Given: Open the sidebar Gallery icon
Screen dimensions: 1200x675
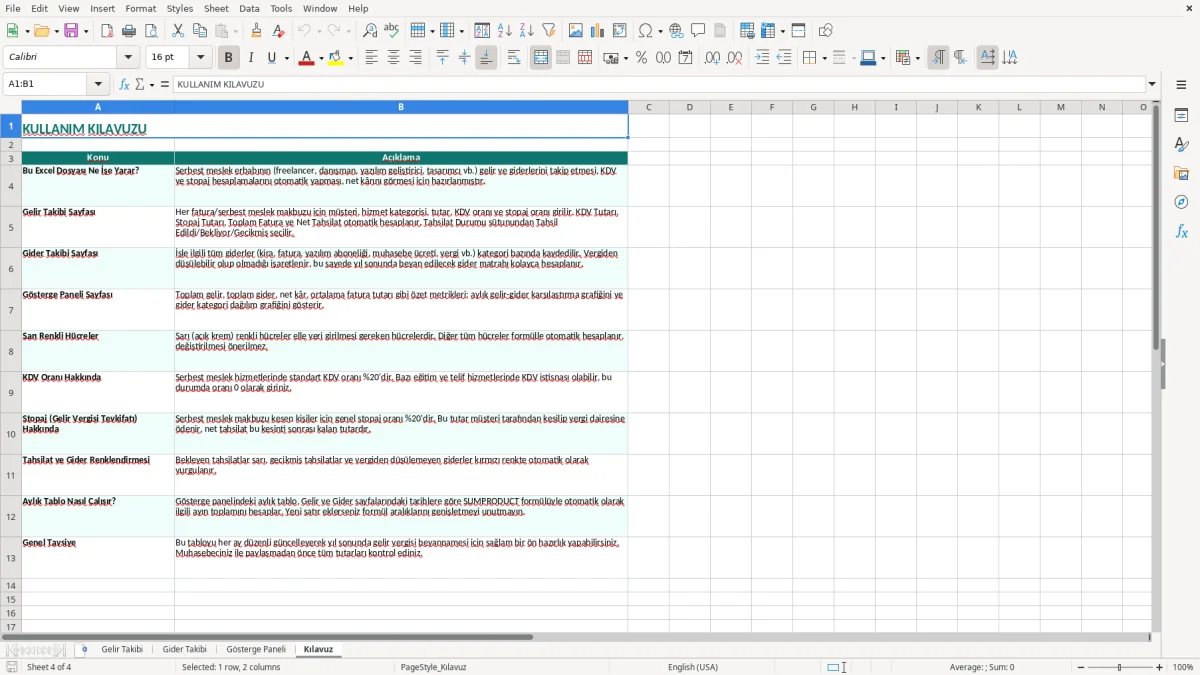Looking at the screenshot, I should pyautogui.click(x=1181, y=173).
